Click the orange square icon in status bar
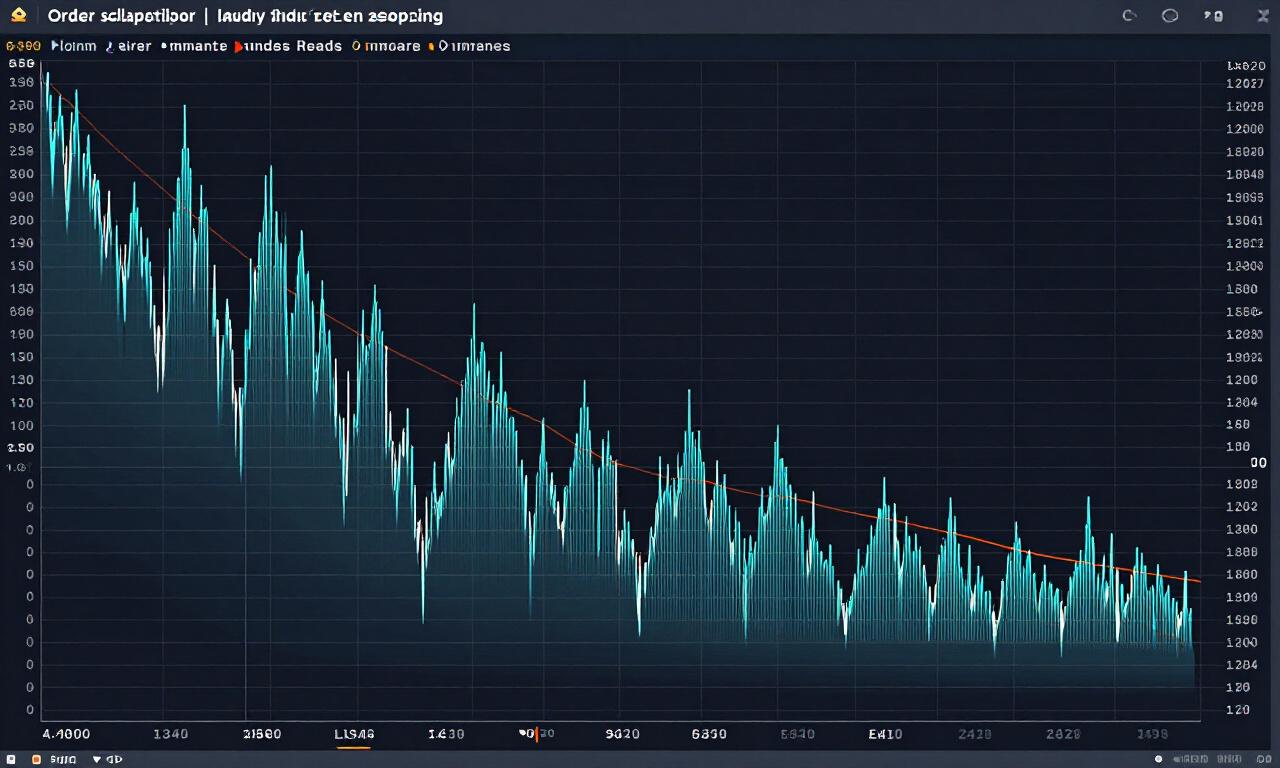This screenshot has height=768, width=1280. click(37, 760)
